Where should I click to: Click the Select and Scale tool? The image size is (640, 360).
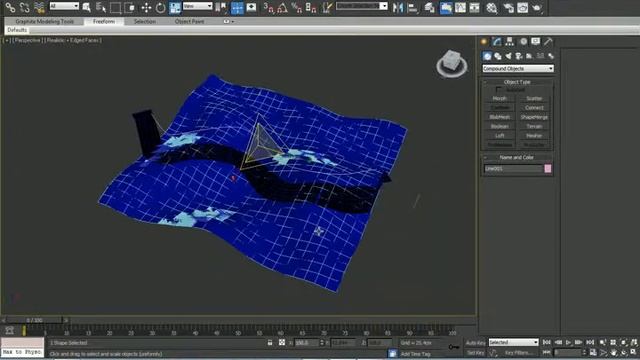click(175, 7)
